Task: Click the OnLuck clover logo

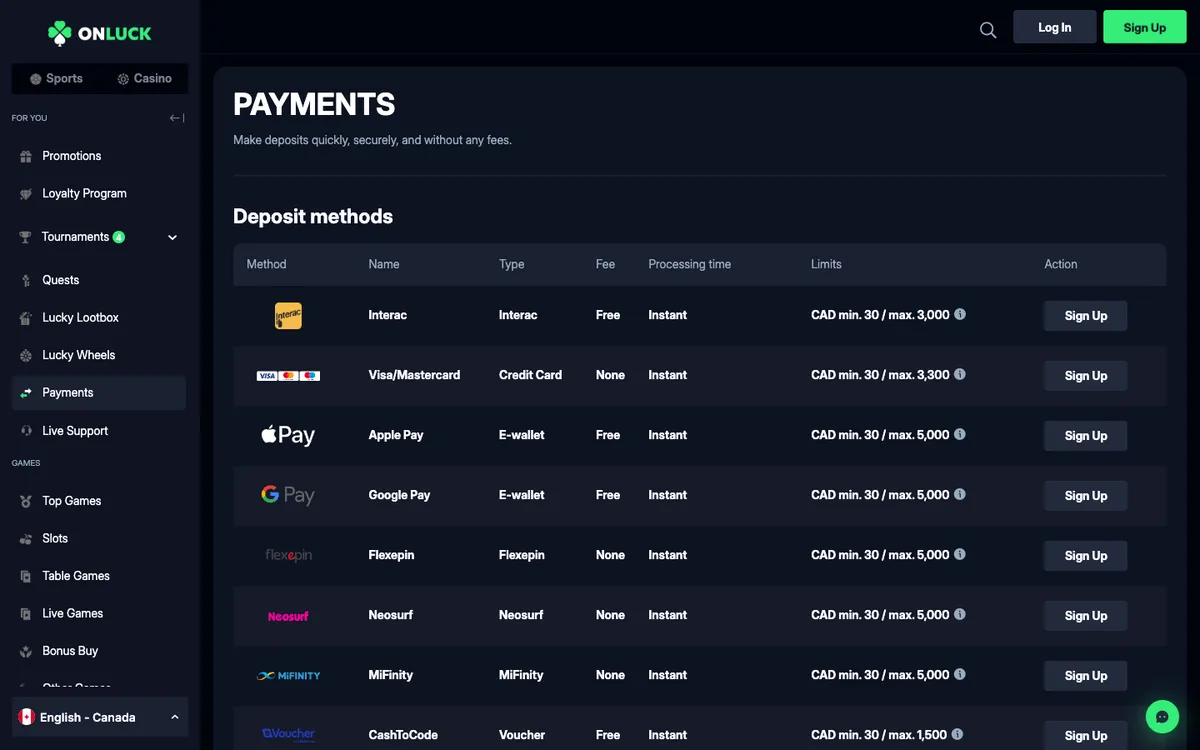Action: pyautogui.click(x=99, y=33)
